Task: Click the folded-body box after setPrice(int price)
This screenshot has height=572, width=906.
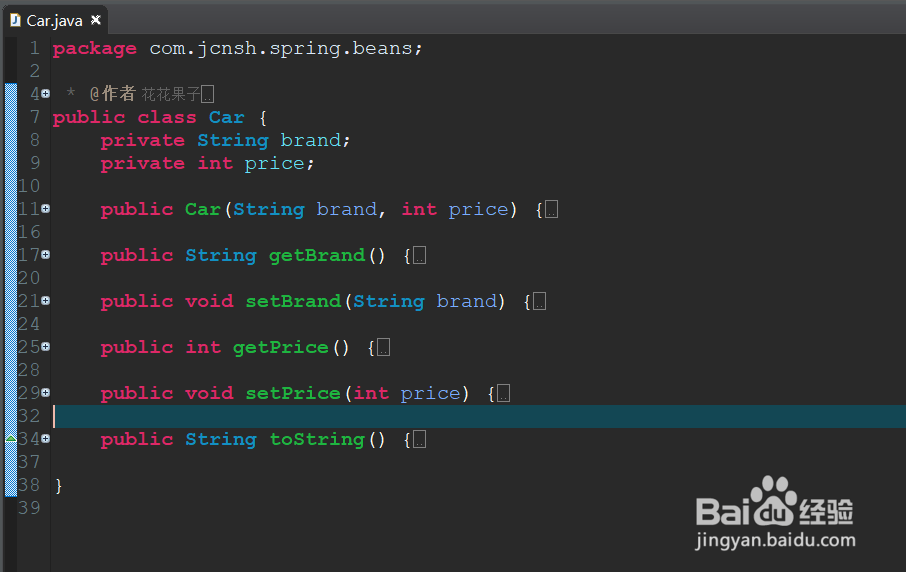Action: 503,393
